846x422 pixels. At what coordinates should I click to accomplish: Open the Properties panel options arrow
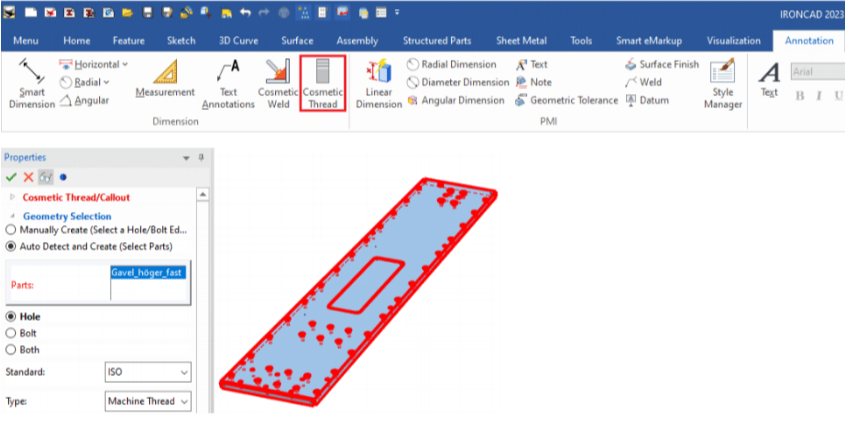click(x=187, y=158)
